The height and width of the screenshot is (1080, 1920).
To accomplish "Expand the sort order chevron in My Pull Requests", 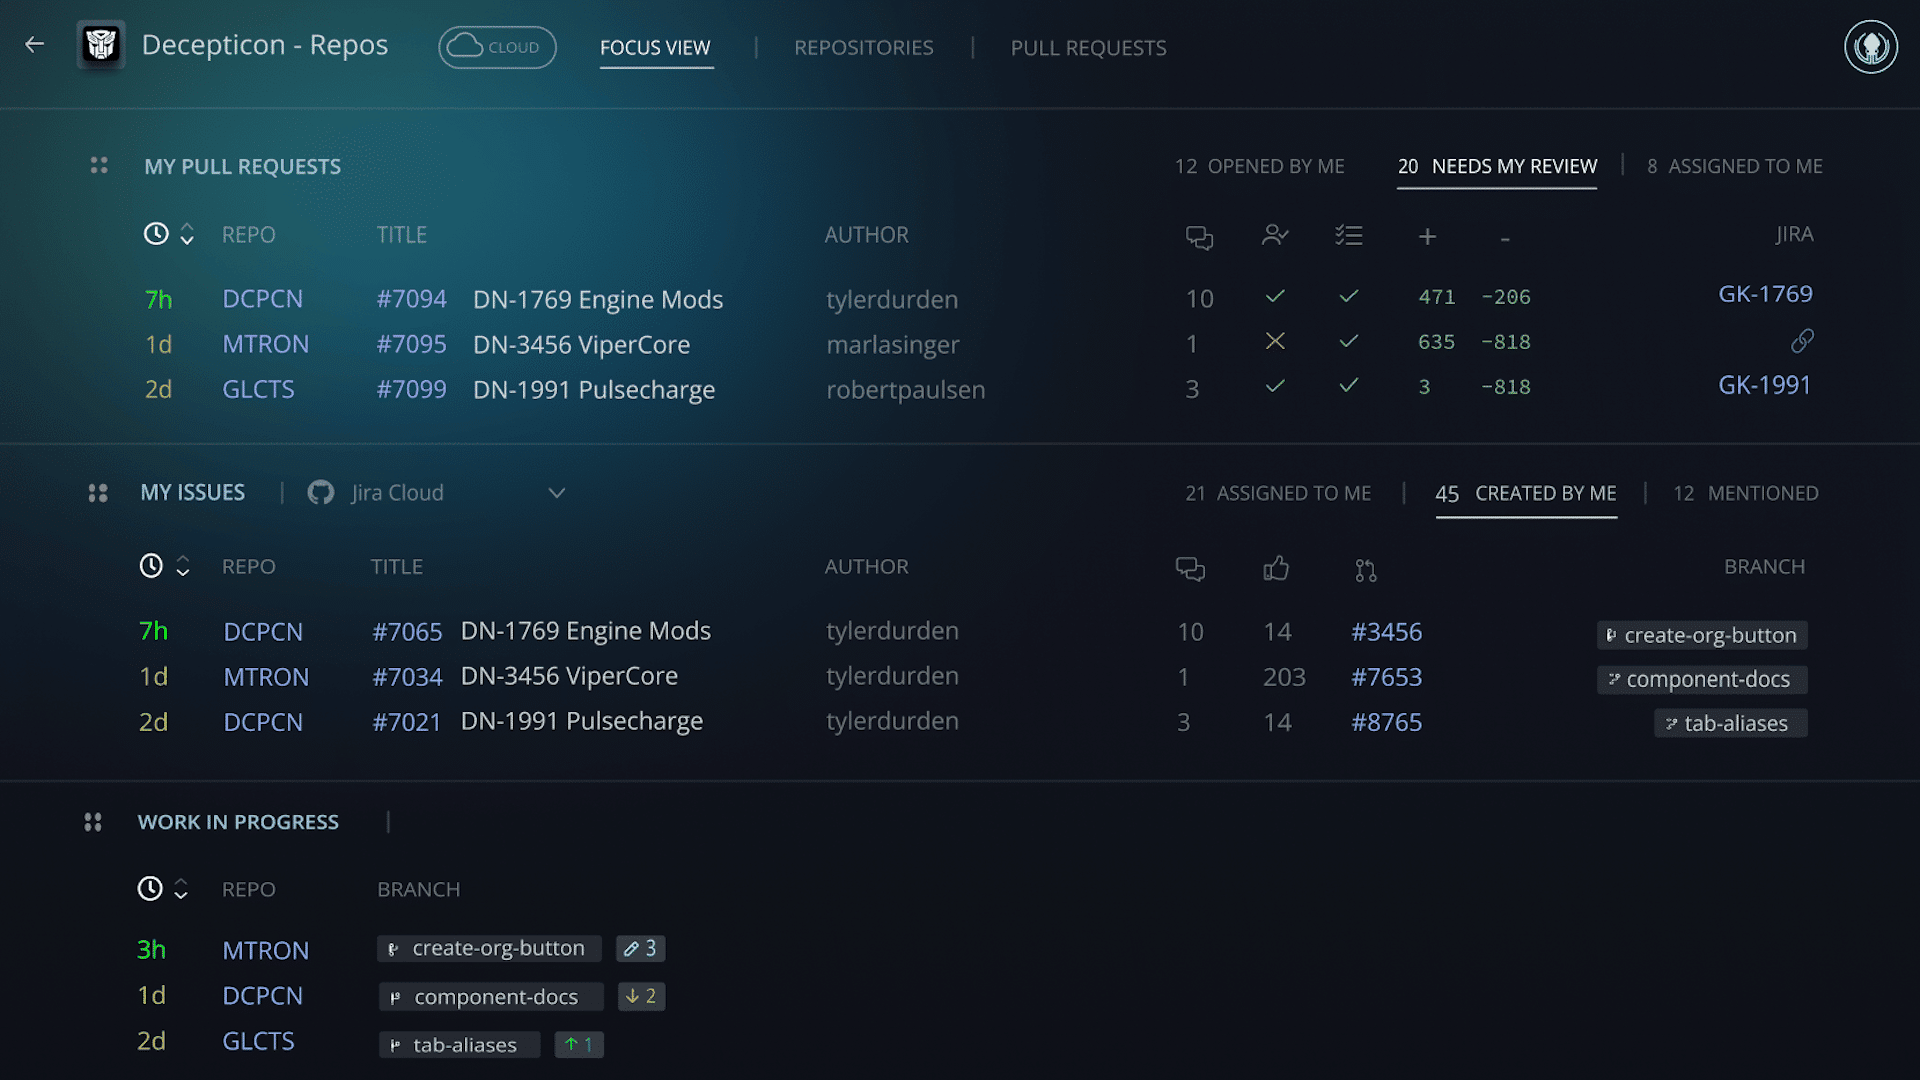I will tap(187, 235).
